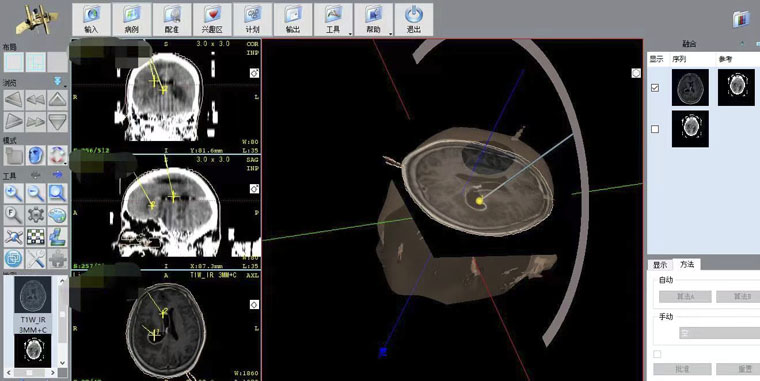
Task: Click the checkerboard pattern tool icon
Action: (35, 237)
